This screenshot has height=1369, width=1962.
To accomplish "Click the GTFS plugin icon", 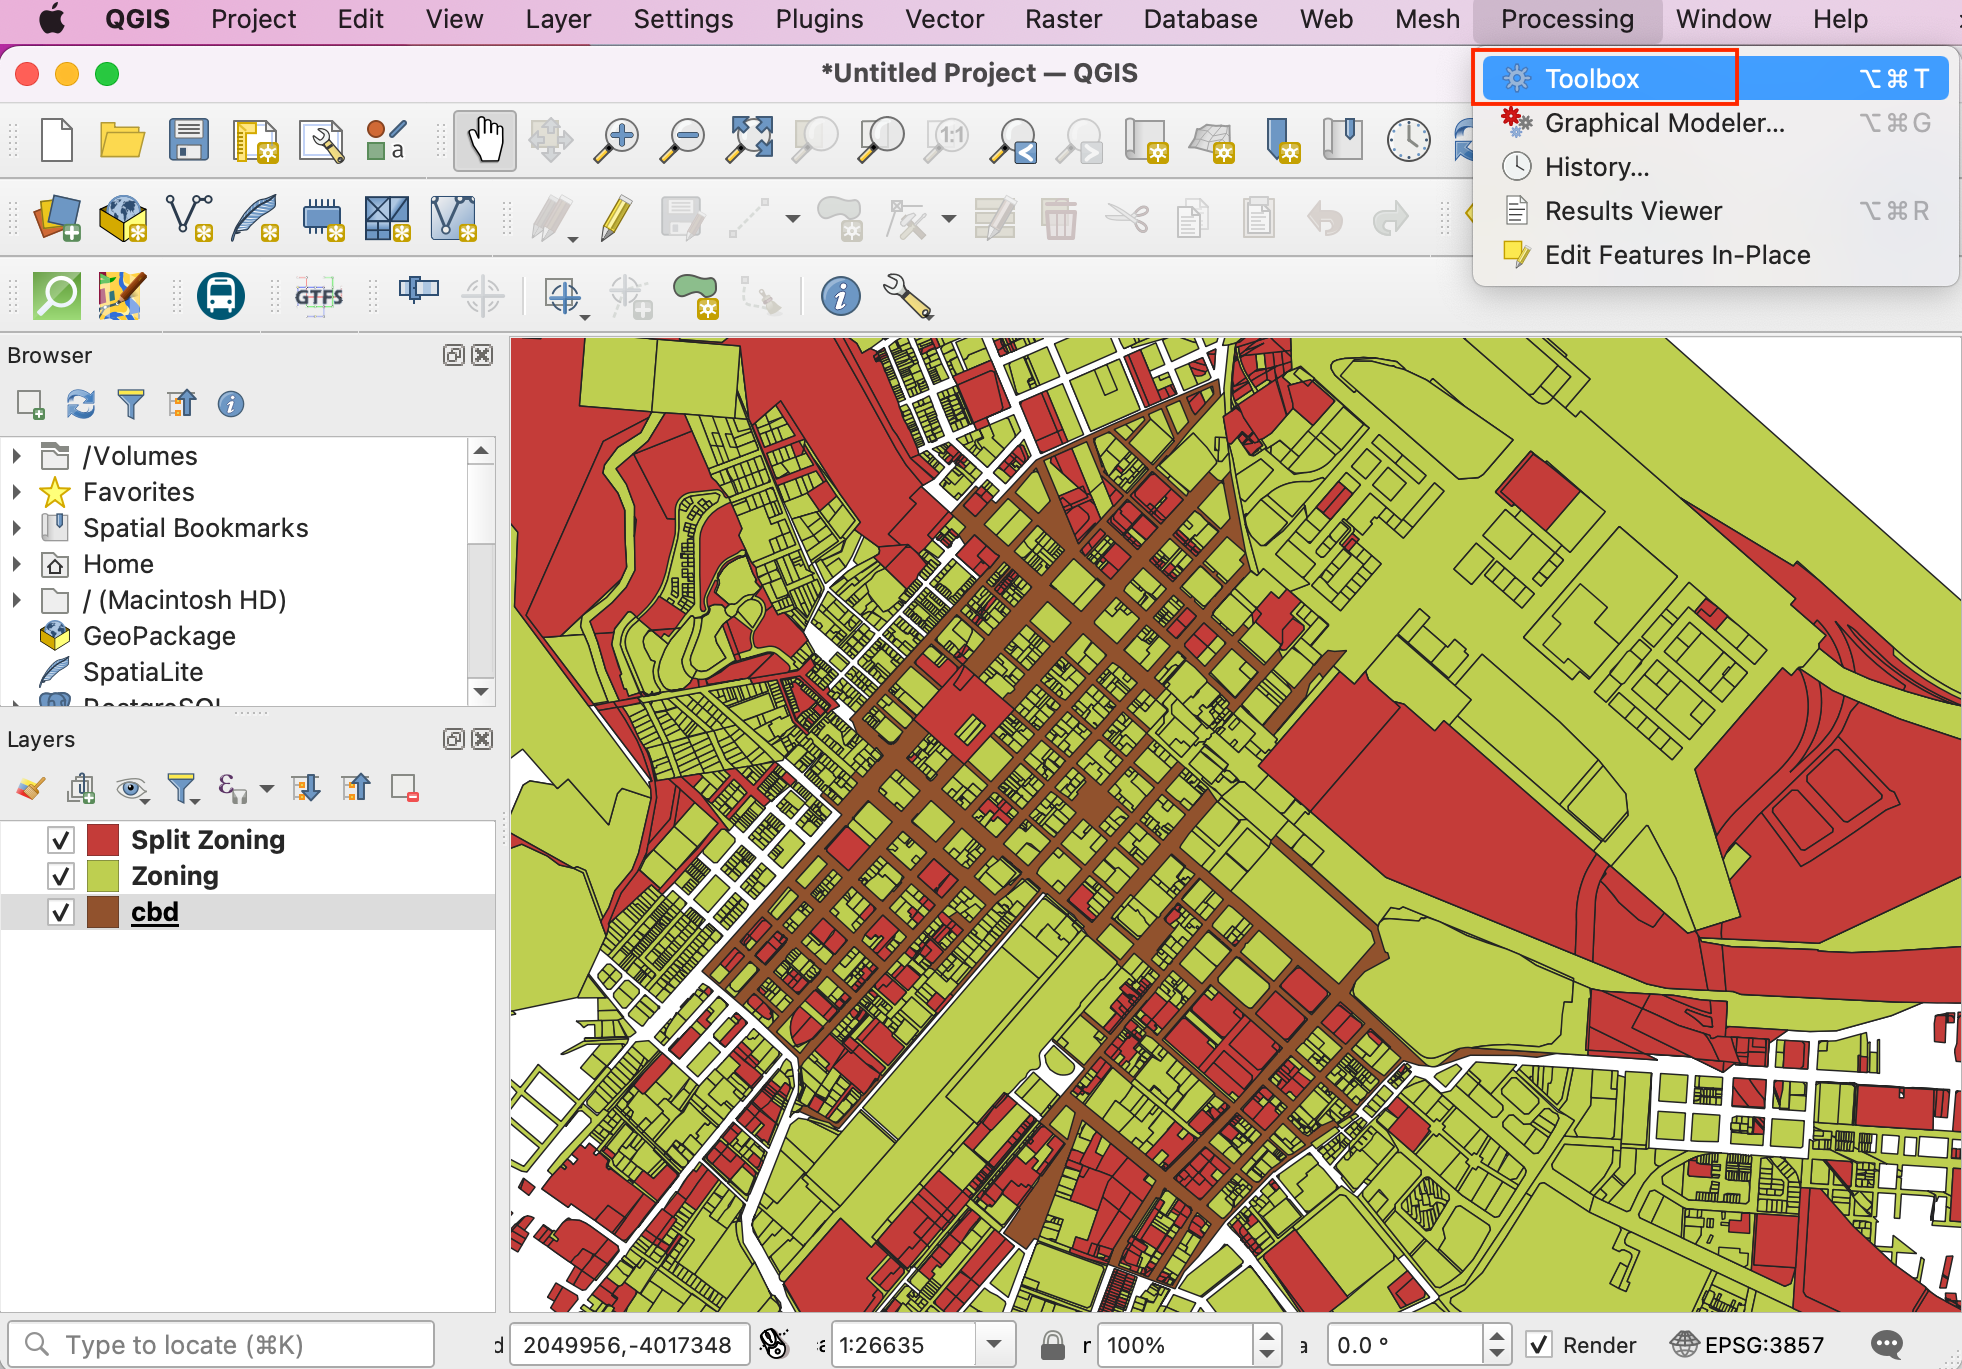I will (318, 297).
